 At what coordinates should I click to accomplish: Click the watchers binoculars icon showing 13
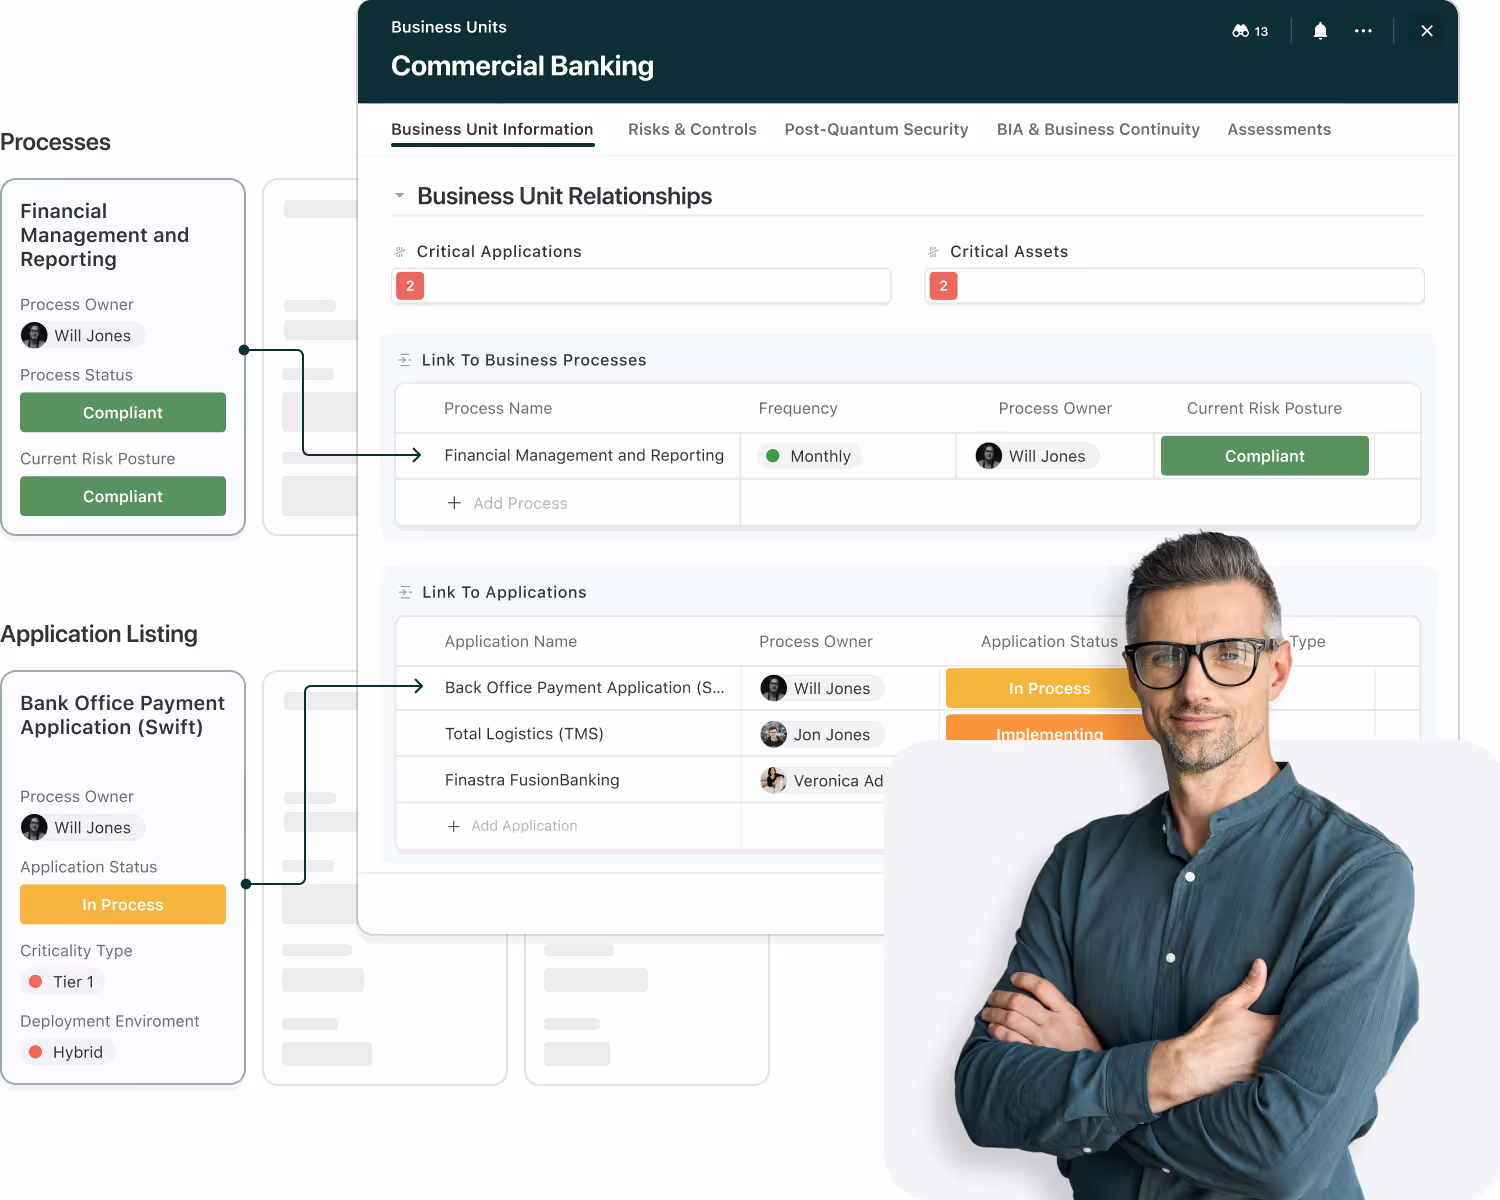(x=1250, y=31)
